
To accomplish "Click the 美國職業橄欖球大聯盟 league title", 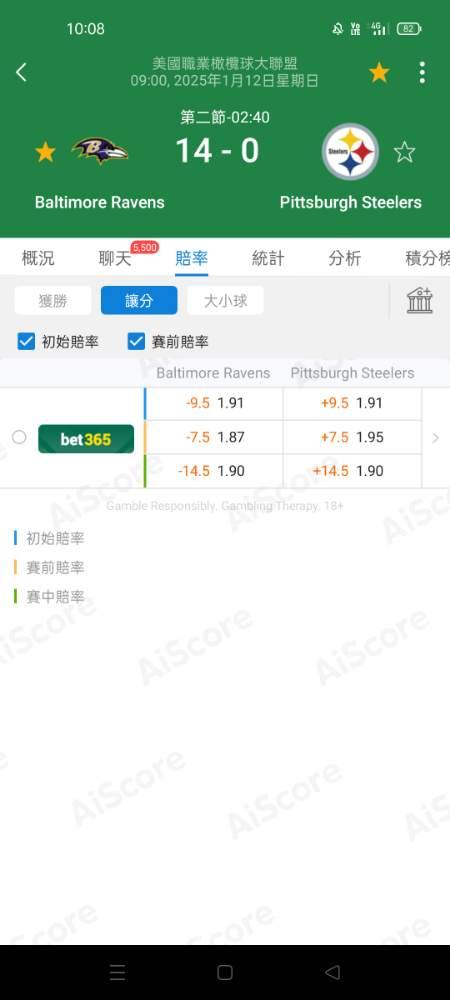I will (225, 64).
